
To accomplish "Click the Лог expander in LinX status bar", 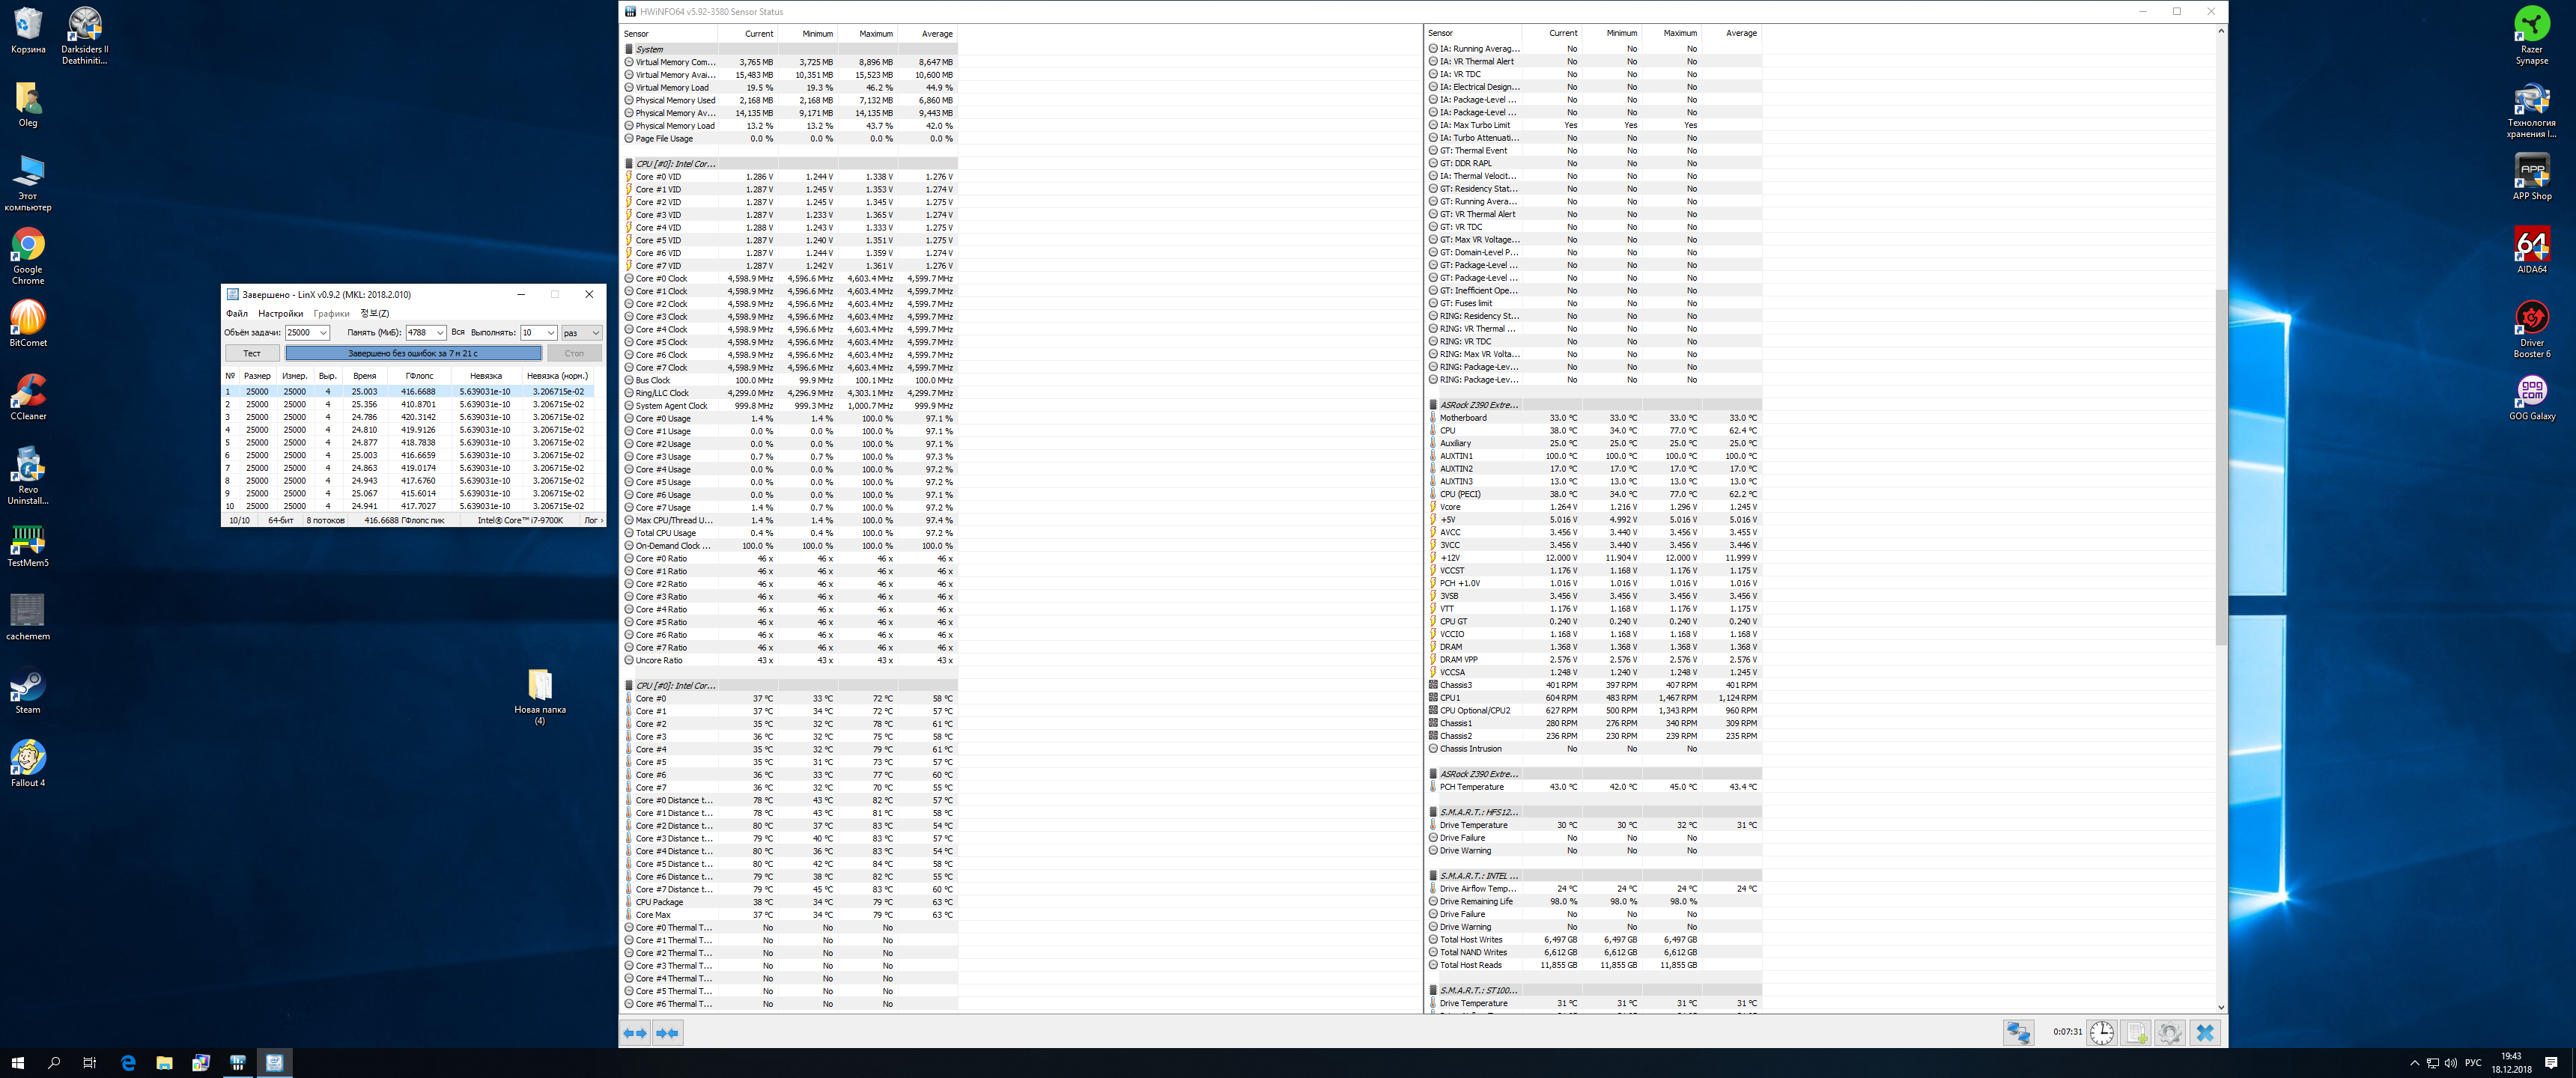I will coord(593,520).
